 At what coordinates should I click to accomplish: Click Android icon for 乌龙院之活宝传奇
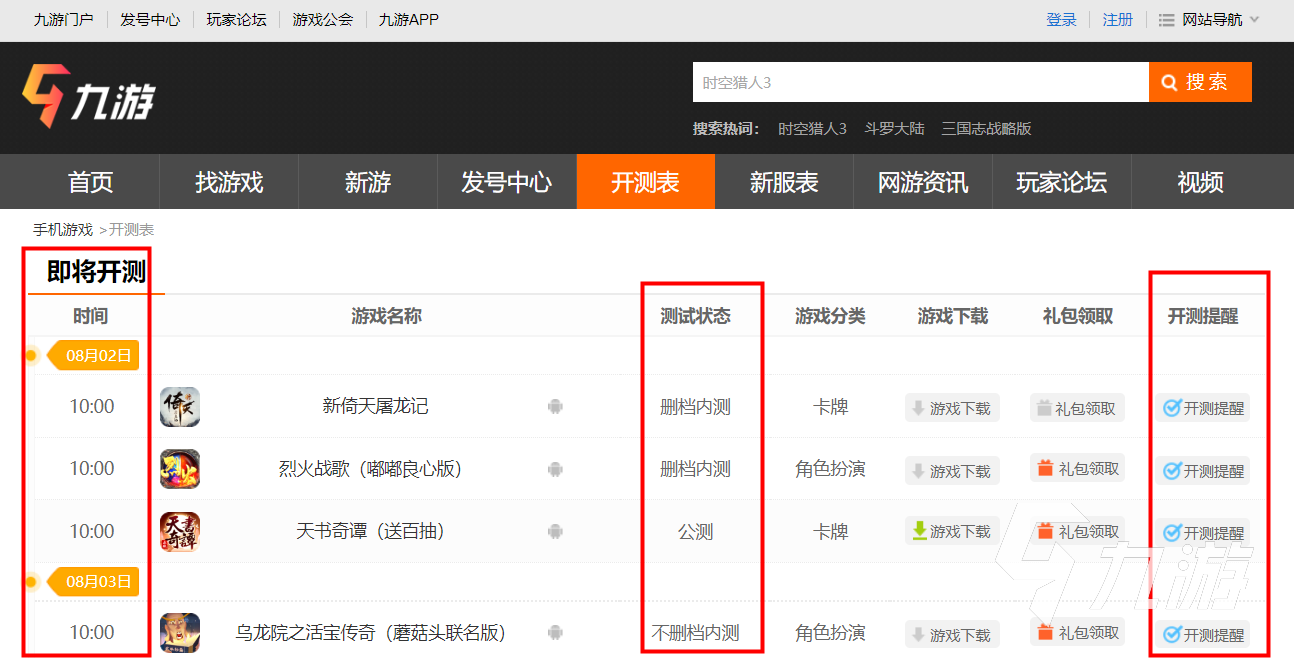coord(555,633)
